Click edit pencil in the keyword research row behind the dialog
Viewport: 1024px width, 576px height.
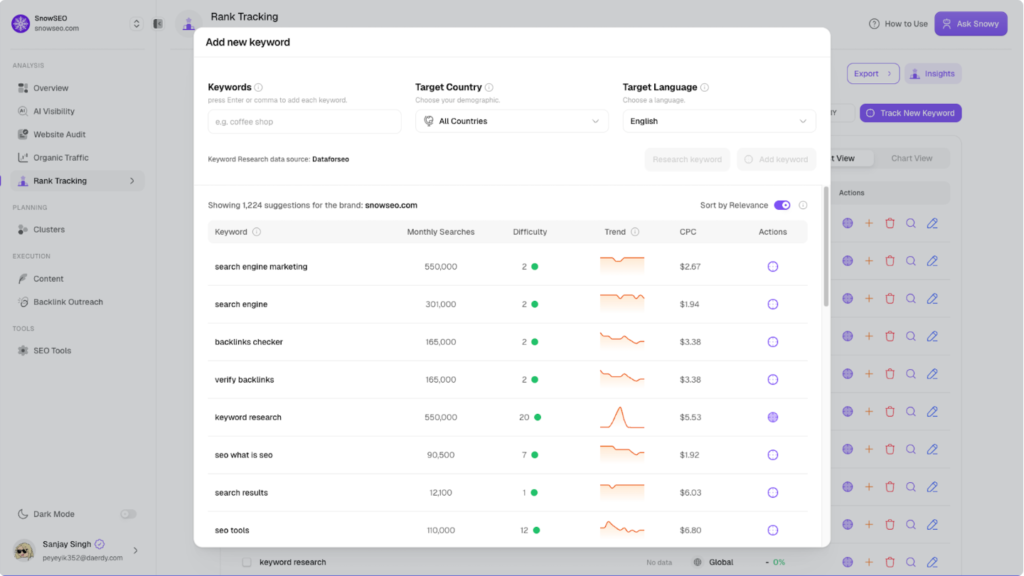pyautogui.click(x=932, y=562)
